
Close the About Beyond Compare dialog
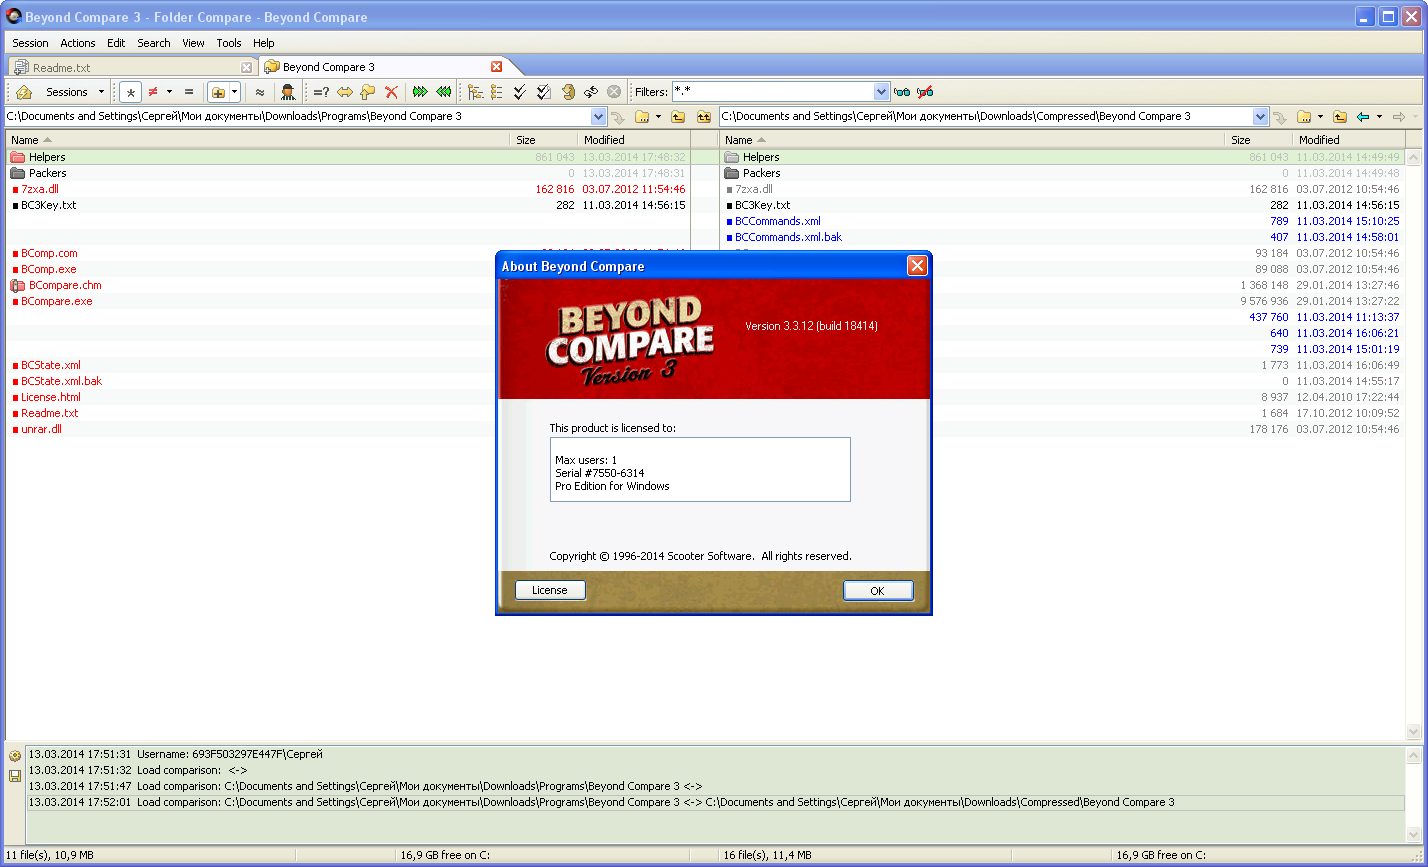(917, 266)
